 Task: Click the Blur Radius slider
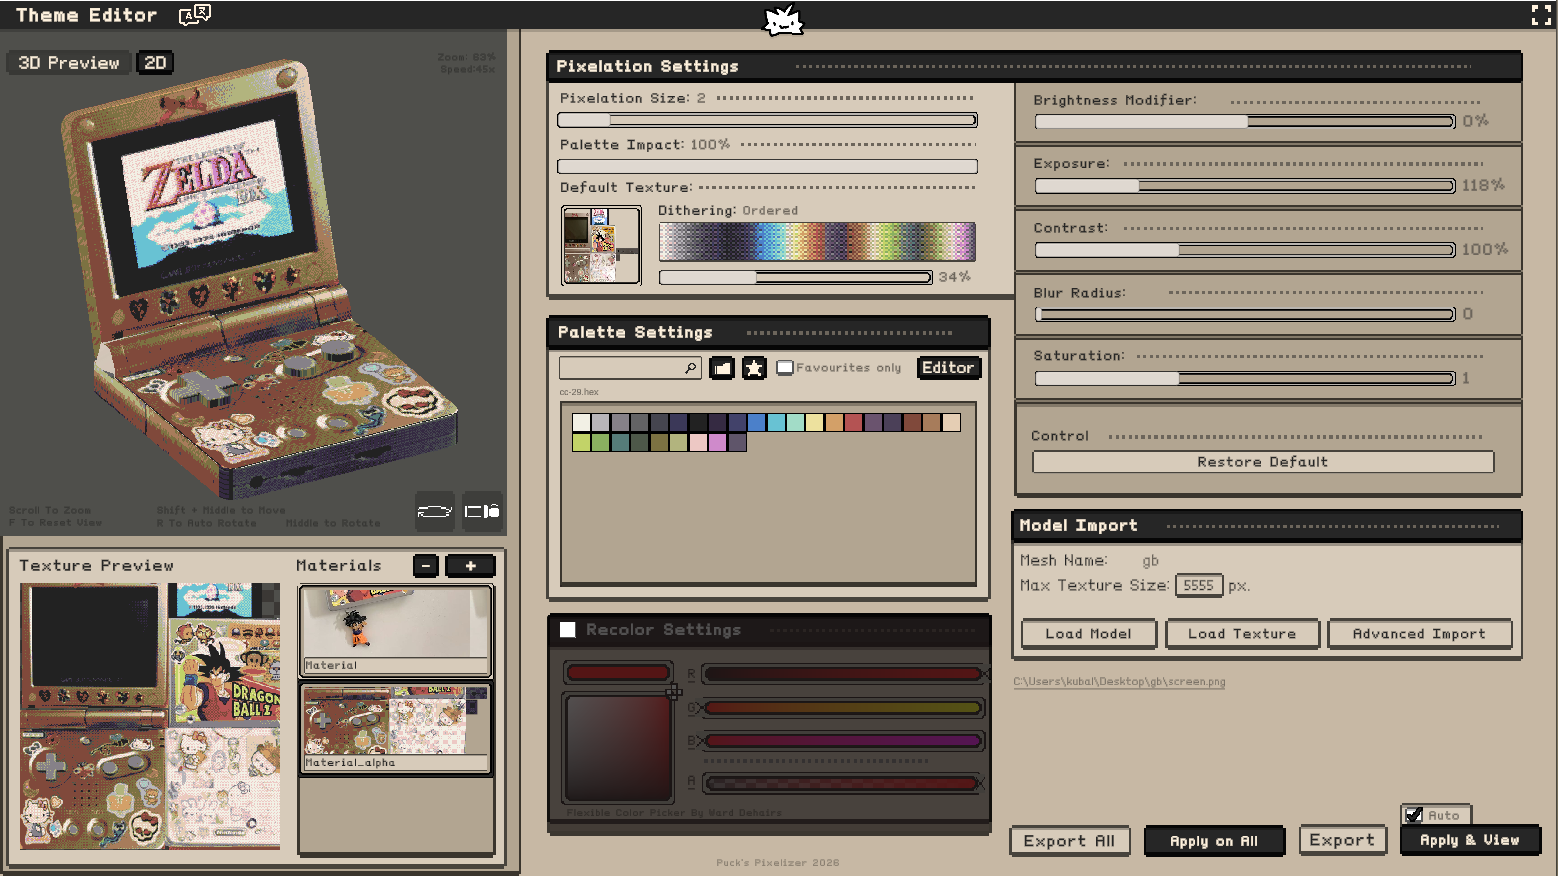tap(1245, 314)
